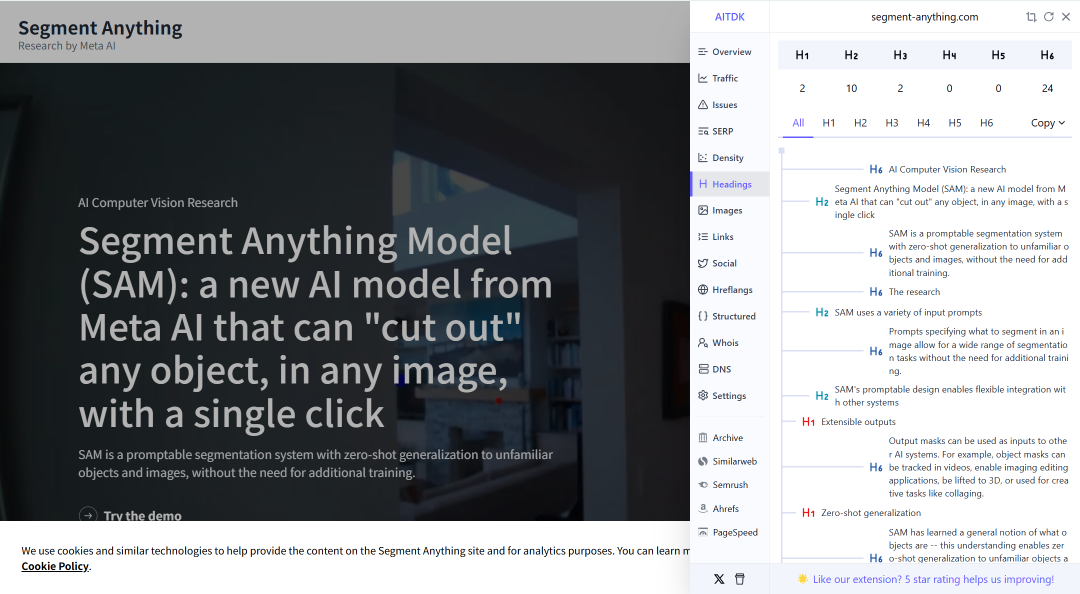Open the Whois section
The image size is (1080, 594).
pyautogui.click(x=718, y=342)
